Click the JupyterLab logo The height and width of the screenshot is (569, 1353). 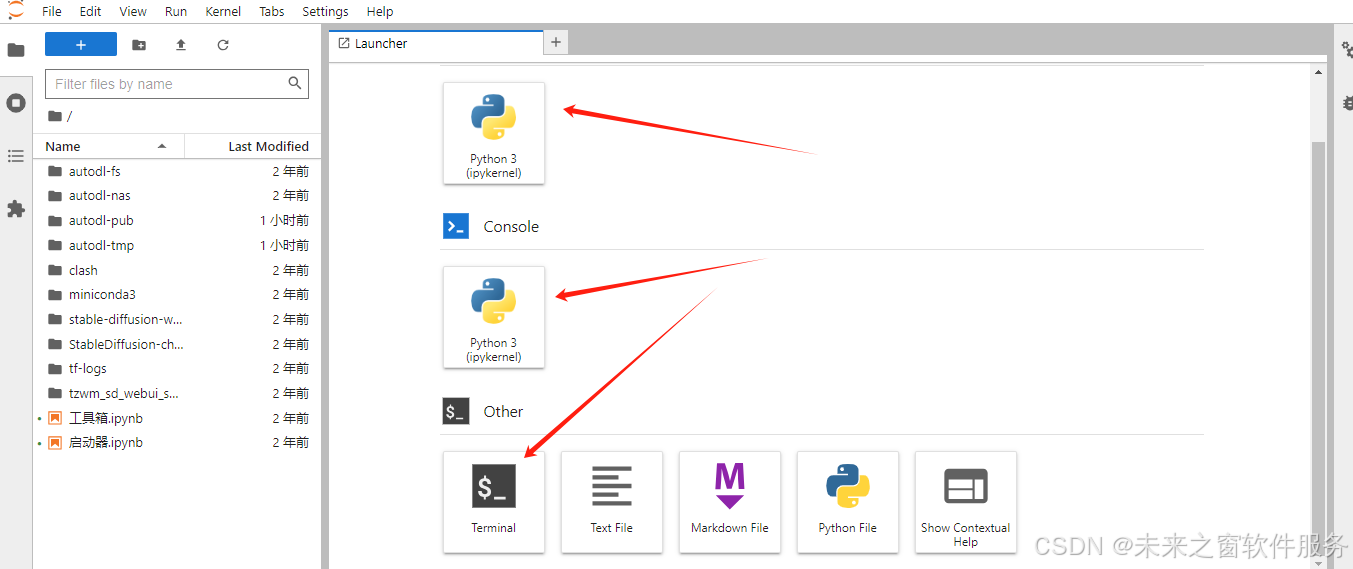[x=15, y=10]
